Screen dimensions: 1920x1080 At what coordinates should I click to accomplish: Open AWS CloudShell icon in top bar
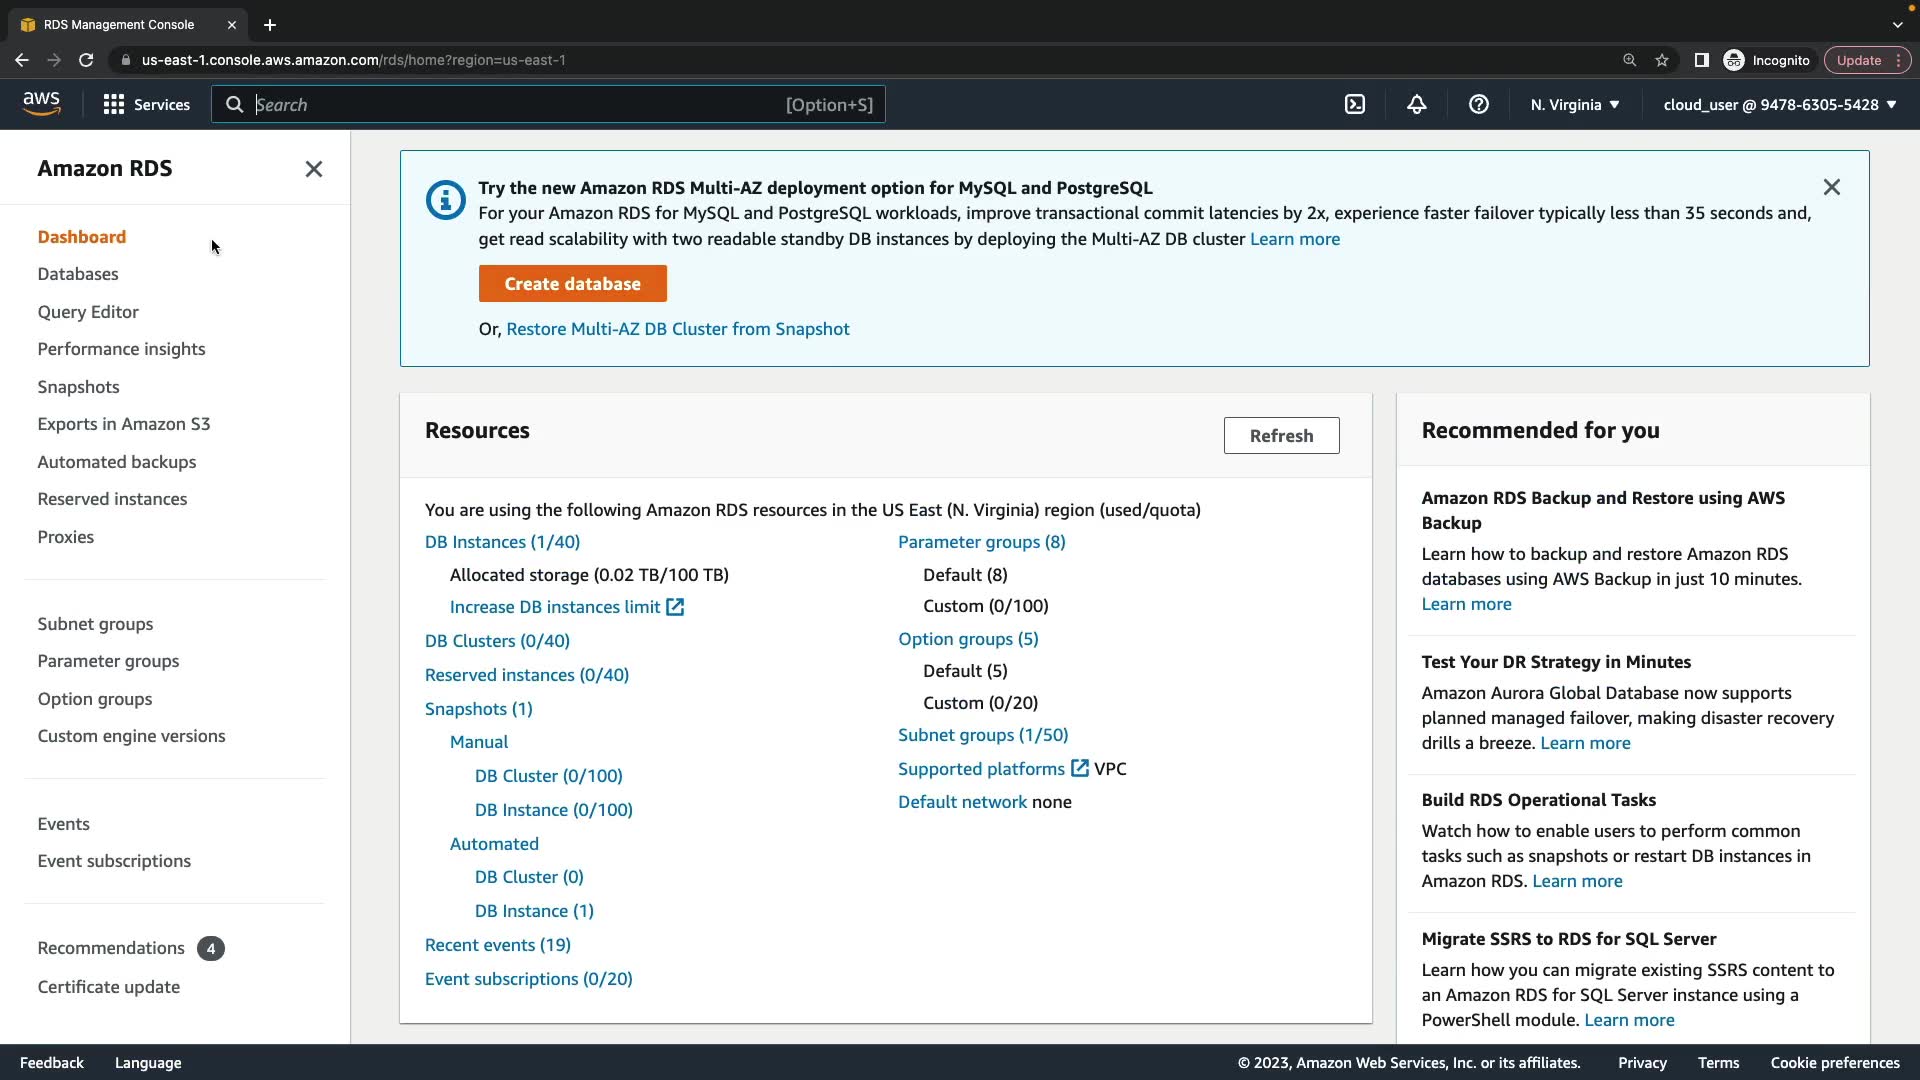(1355, 104)
